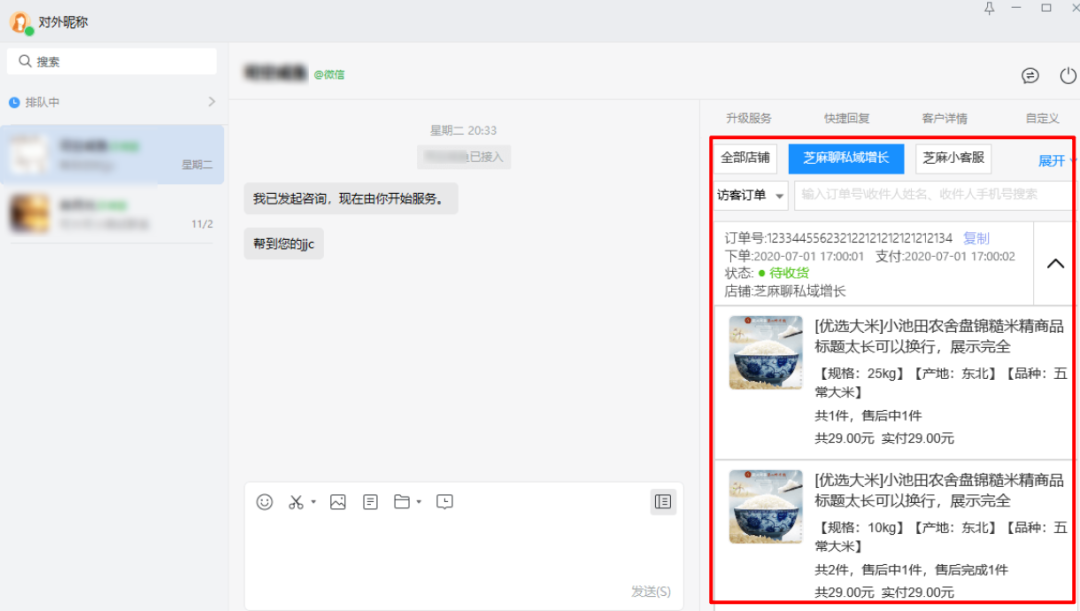Open the emoji picker in chat input
Screen dimensions: 1080x611
[x=263, y=501]
